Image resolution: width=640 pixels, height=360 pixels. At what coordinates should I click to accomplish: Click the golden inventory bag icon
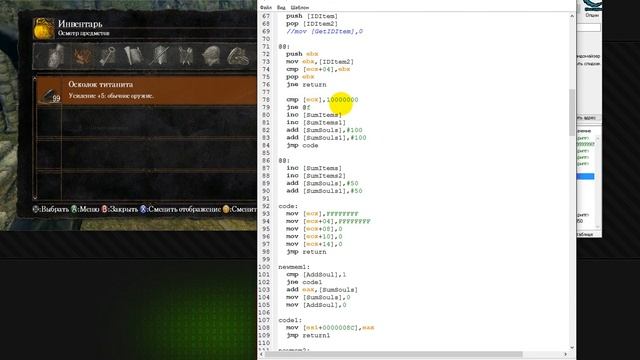(44, 28)
